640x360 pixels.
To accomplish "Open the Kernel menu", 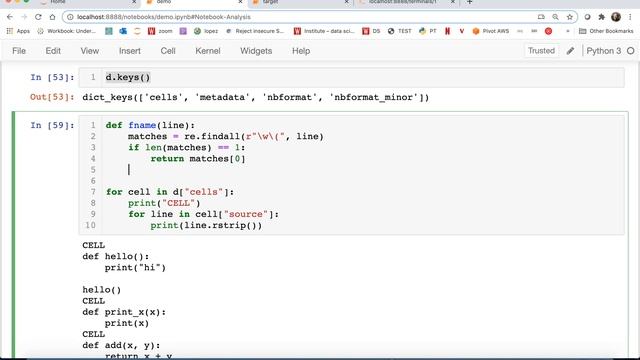I will coord(208,51).
